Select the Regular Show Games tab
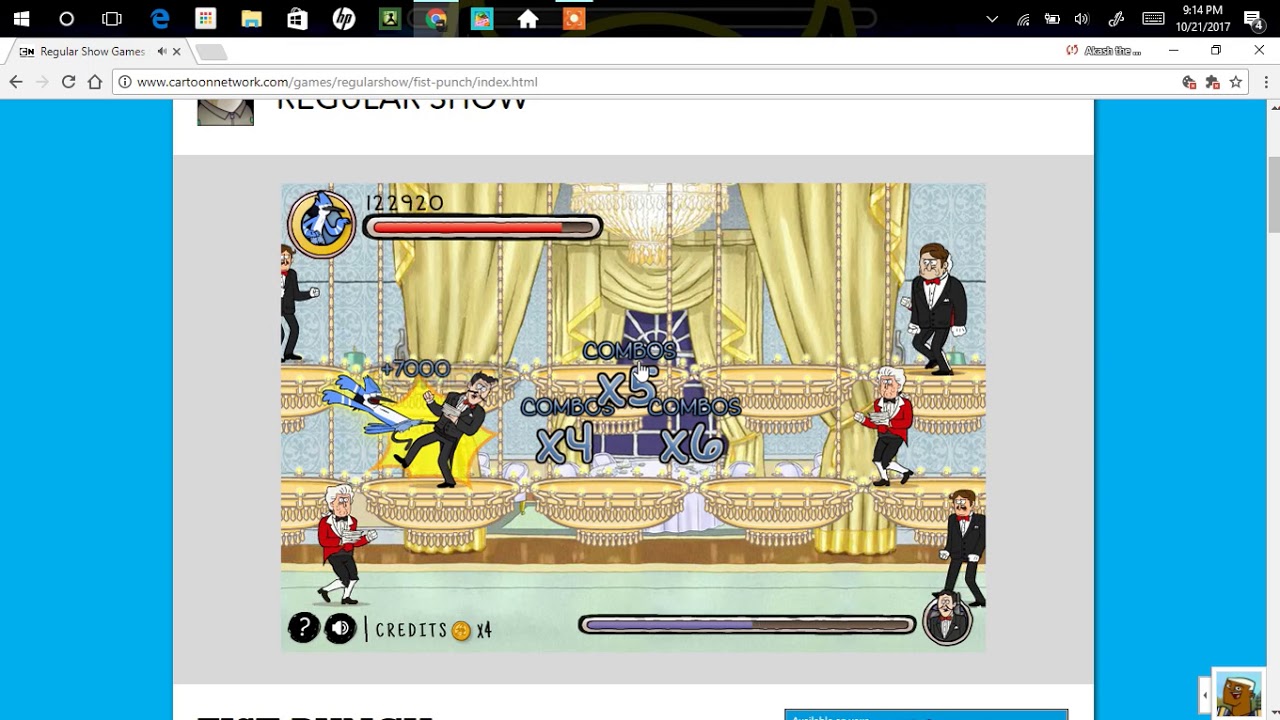 click(98, 51)
